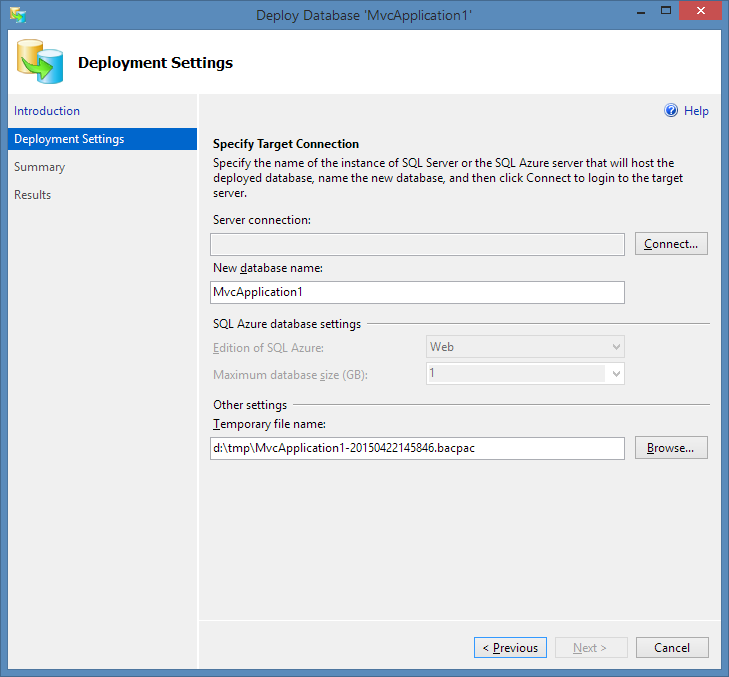Click the Server connection text box
729x677 pixels.
(417, 244)
